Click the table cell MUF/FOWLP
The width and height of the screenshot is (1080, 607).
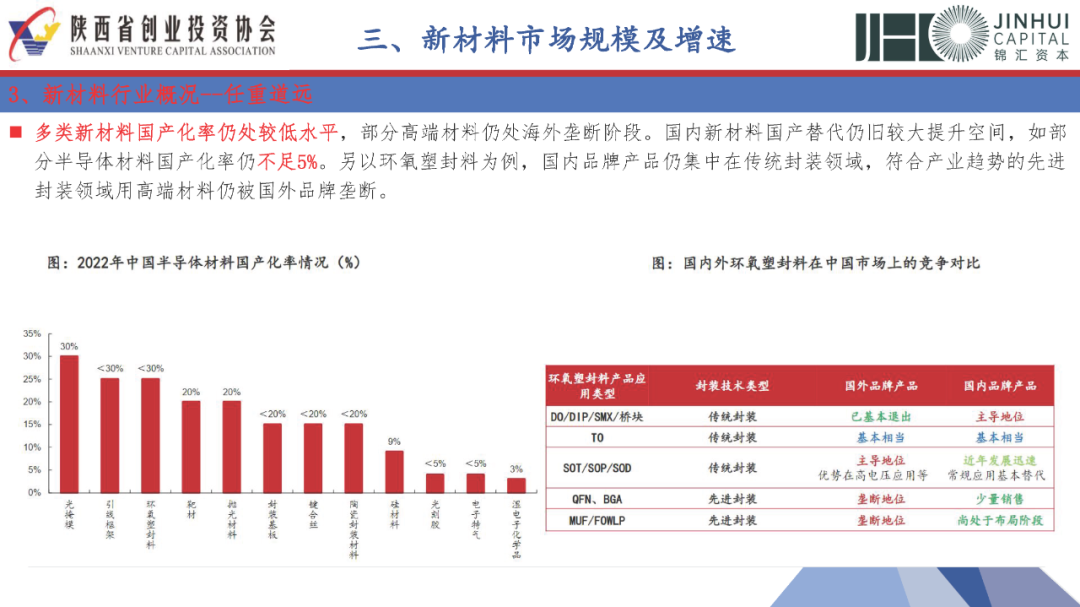(x=596, y=521)
